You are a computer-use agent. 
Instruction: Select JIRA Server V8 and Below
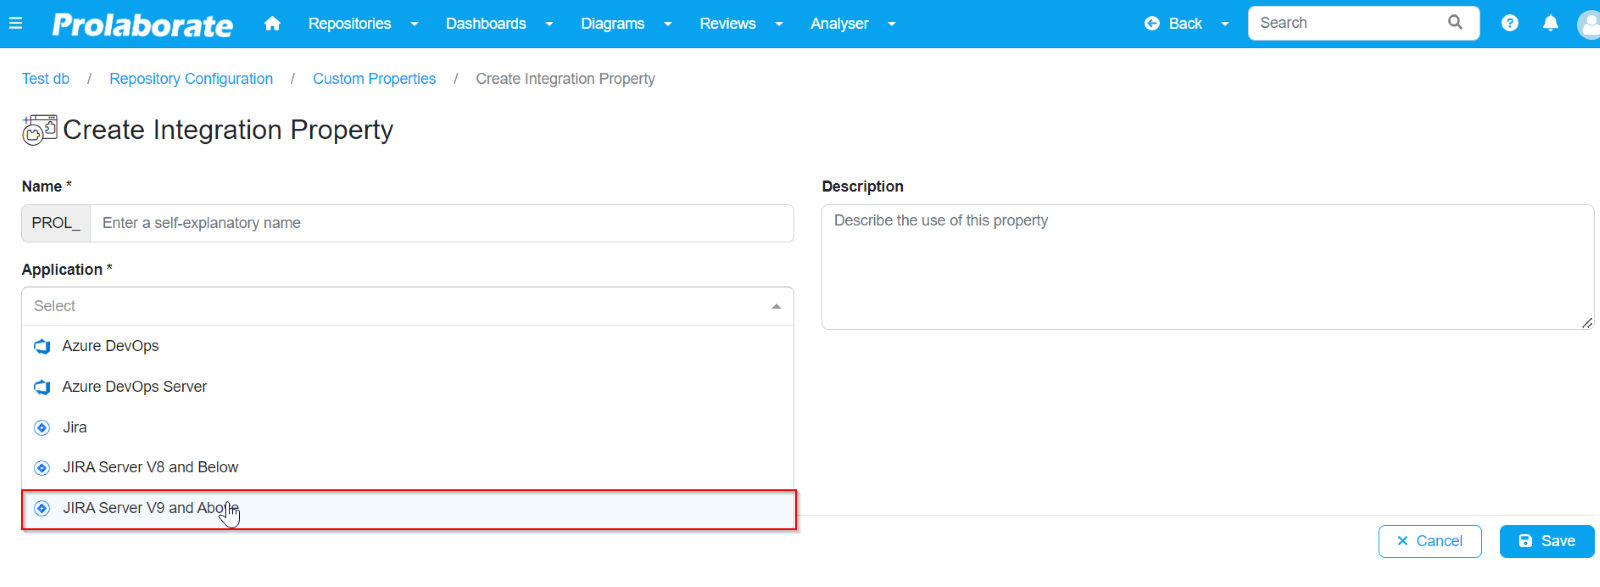click(407, 467)
